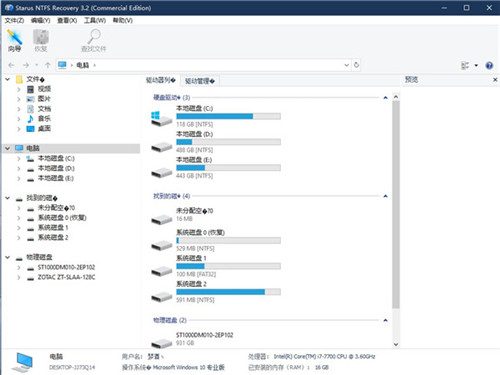
Task: Click the view options icon
Action: [465, 65]
